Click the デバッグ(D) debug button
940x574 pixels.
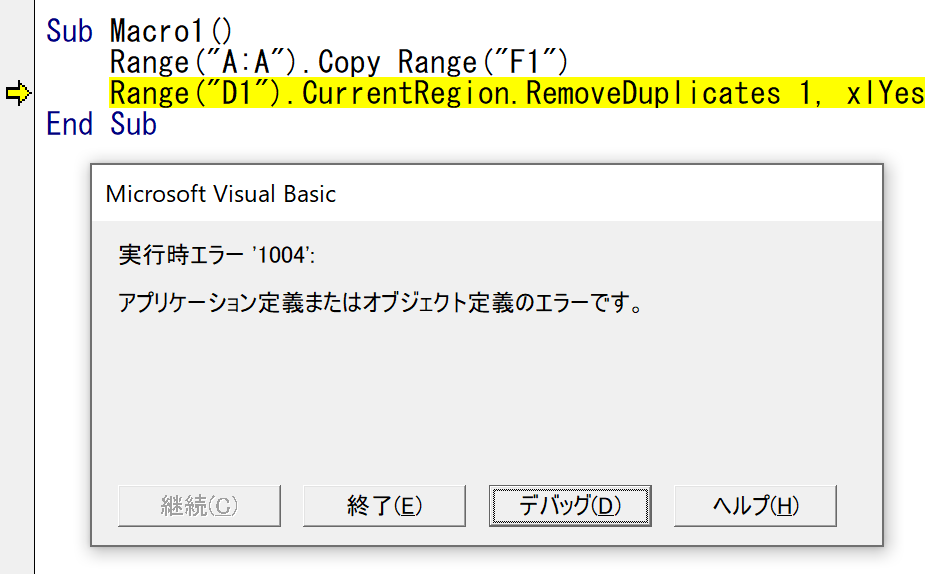tap(570, 506)
